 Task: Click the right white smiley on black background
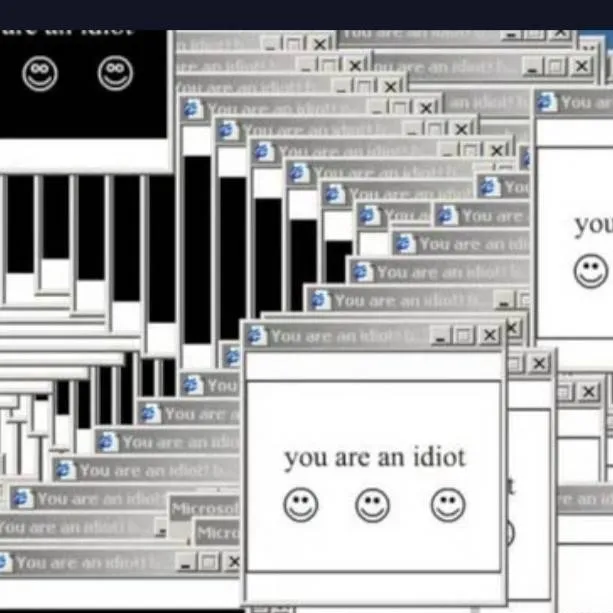click(115, 73)
